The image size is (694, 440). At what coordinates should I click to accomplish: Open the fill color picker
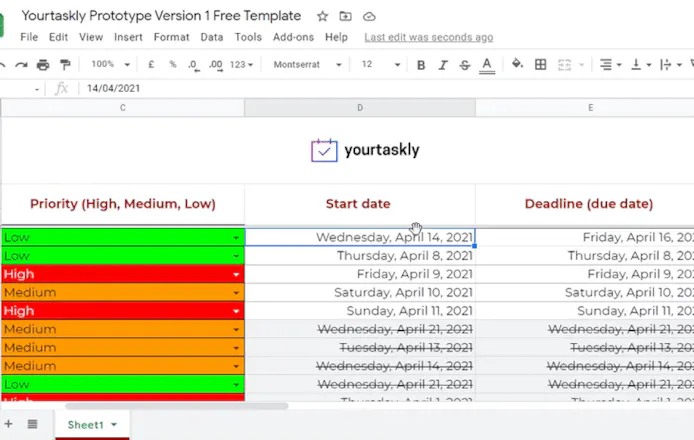pyautogui.click(x=517, y=64)
